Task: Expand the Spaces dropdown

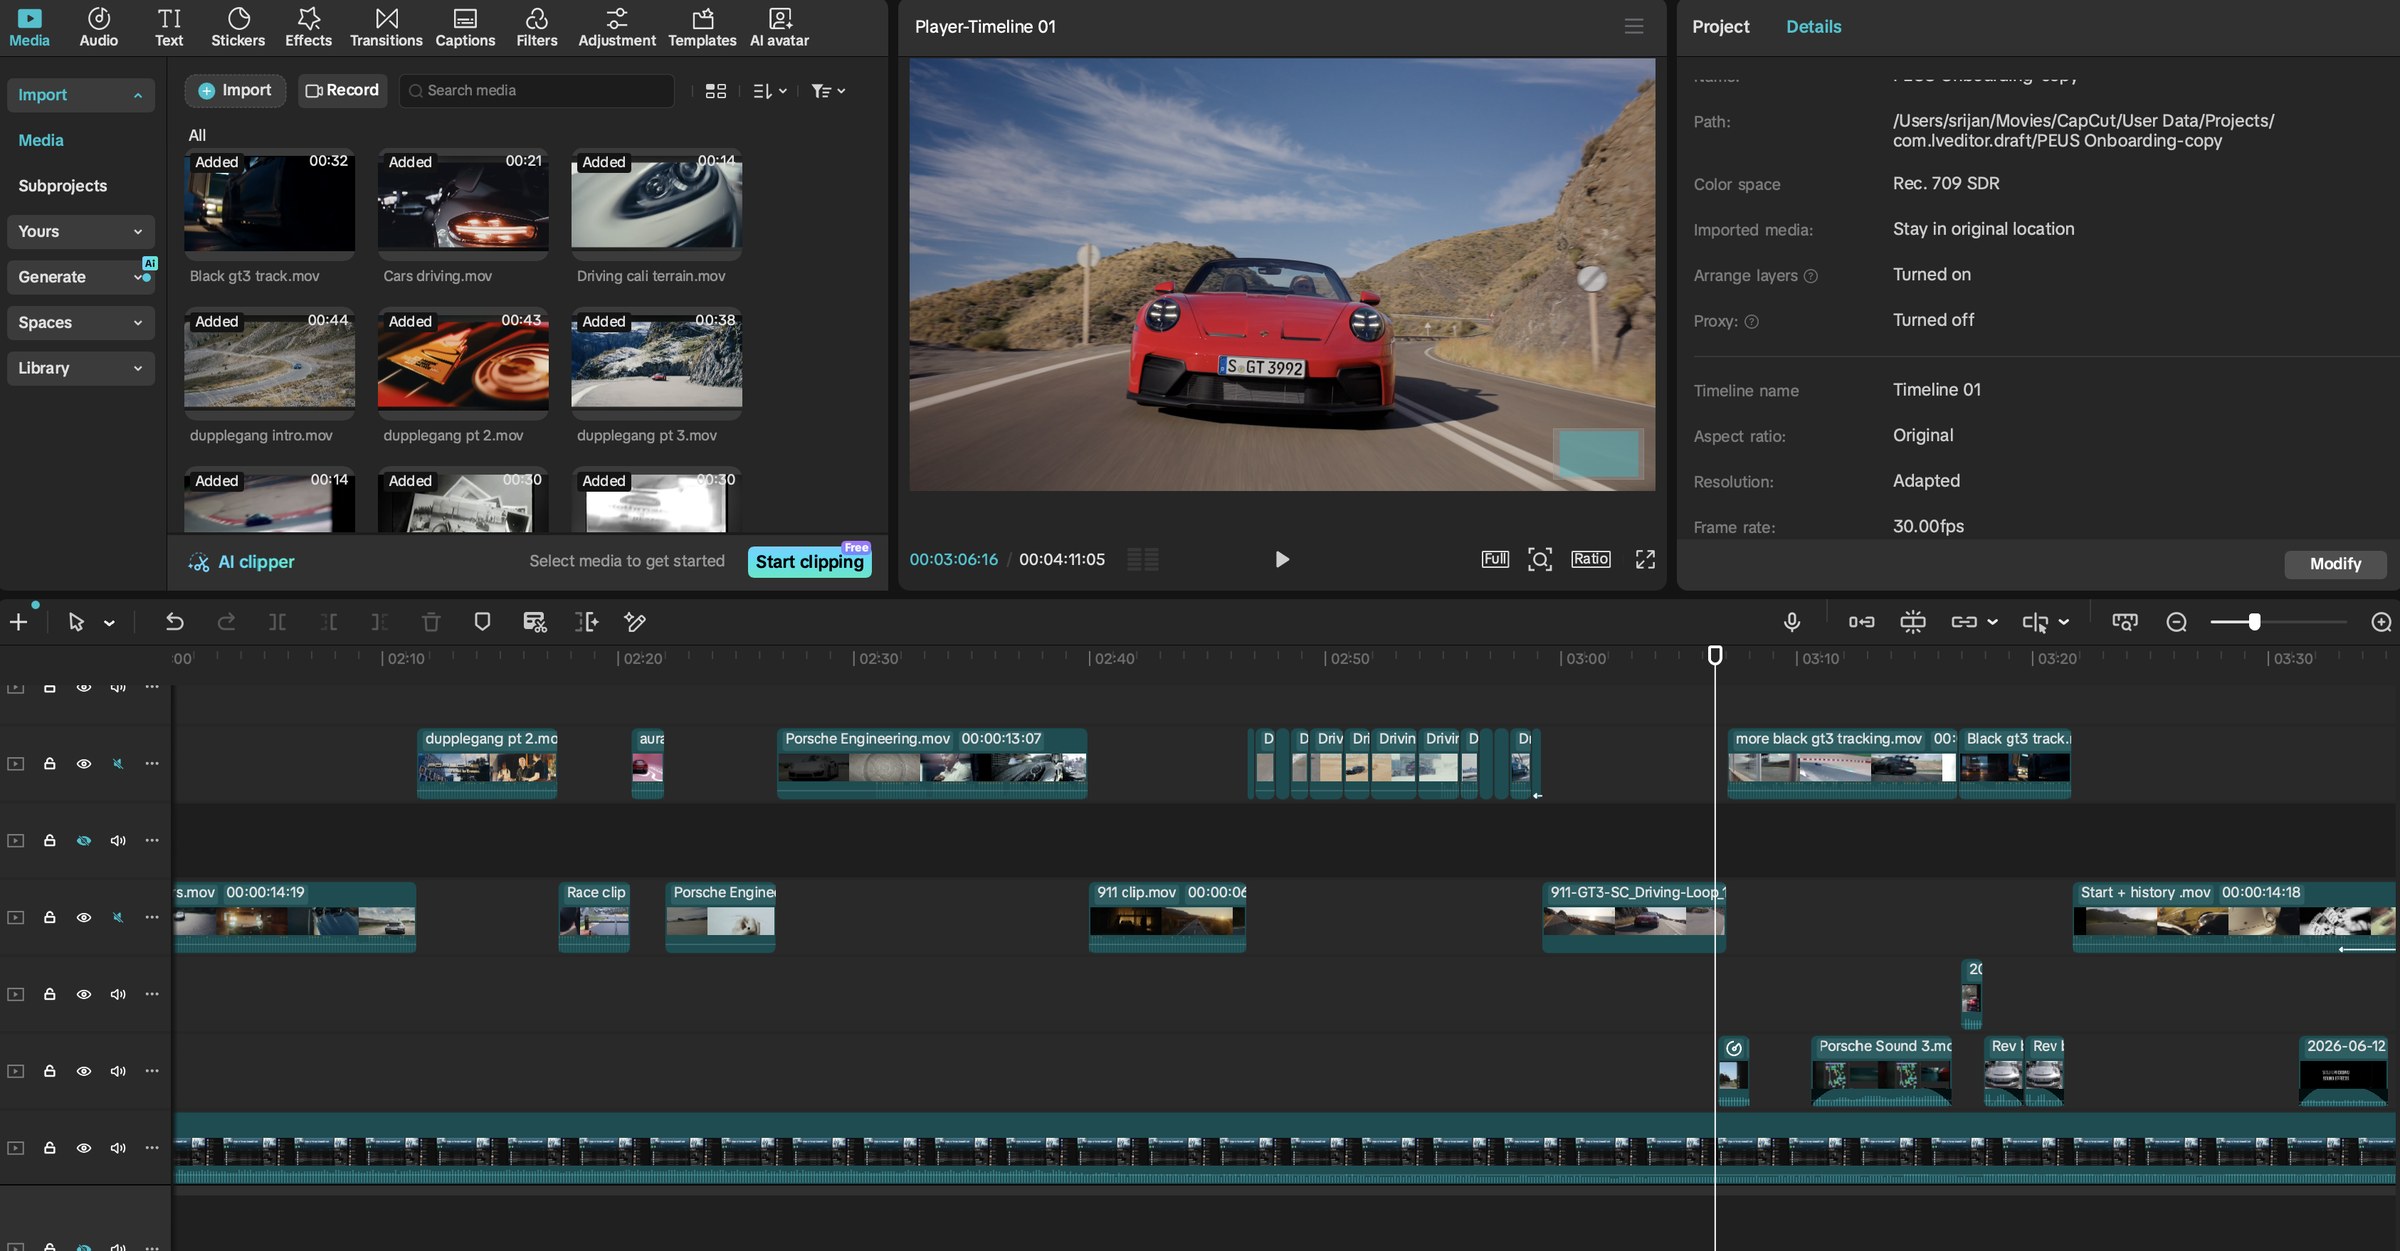Action: (x=80, y=322)
